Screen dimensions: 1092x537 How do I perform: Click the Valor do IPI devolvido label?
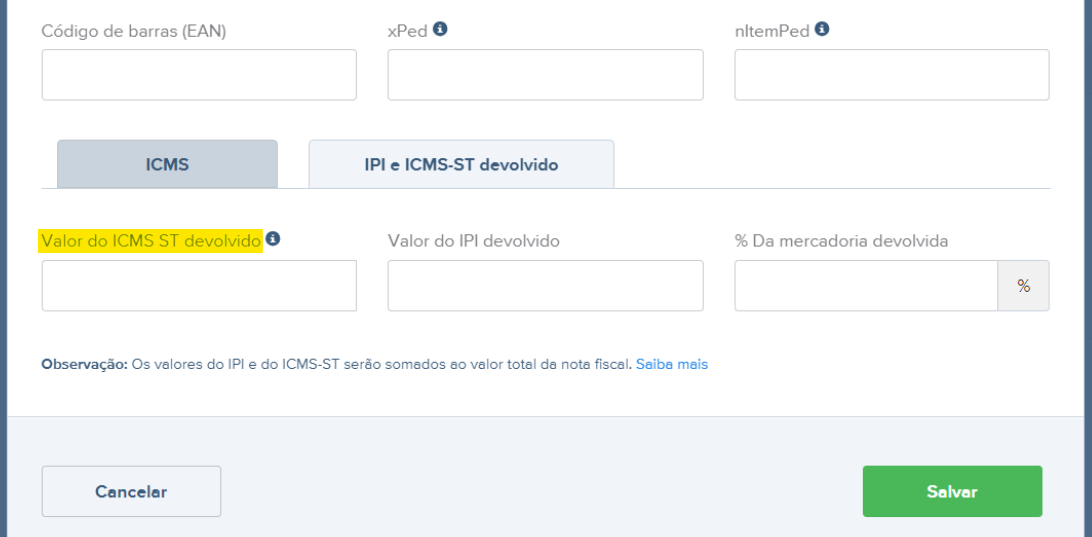(473, 241)
